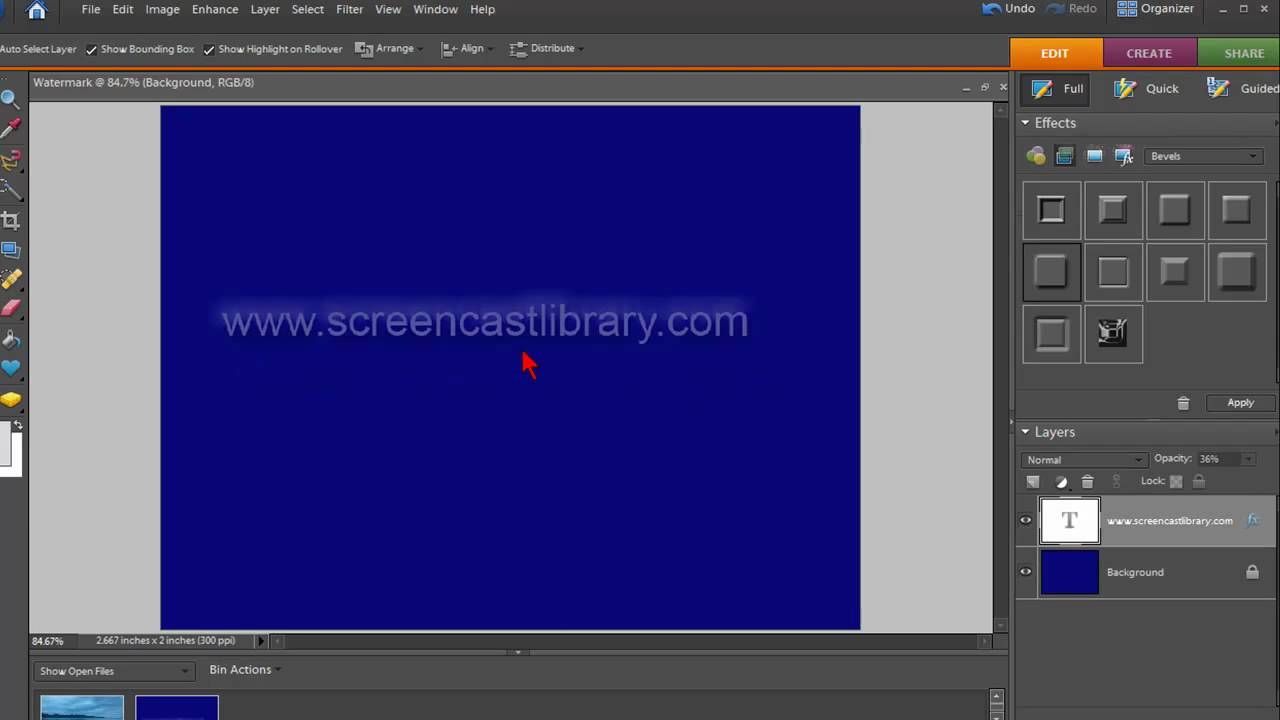The image size is (1280, 720).
Task: Click the trash icon beside Apply in Effects
Action: coord(1183,403)
